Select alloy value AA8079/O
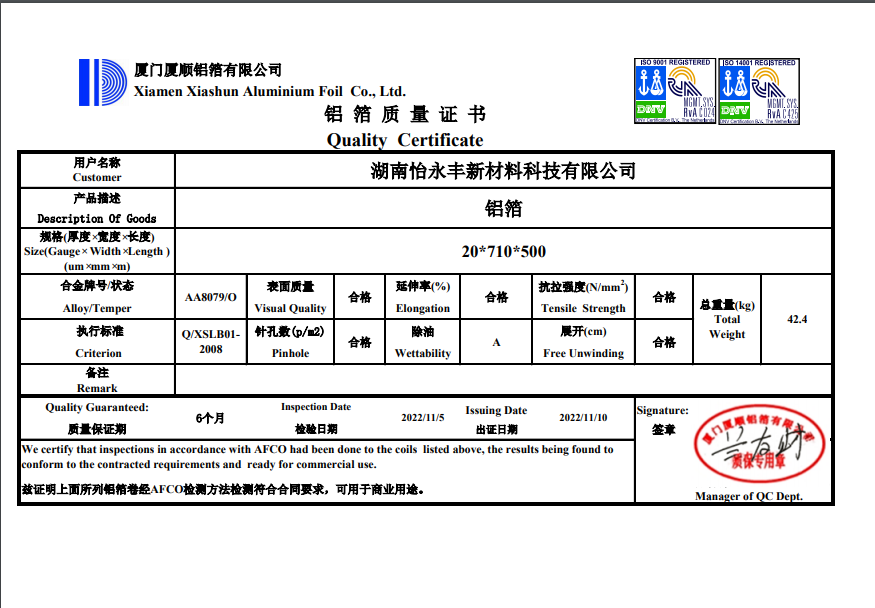Image resolution: width=875 pixels, height=608 pixels. click(x=211, y=297)
